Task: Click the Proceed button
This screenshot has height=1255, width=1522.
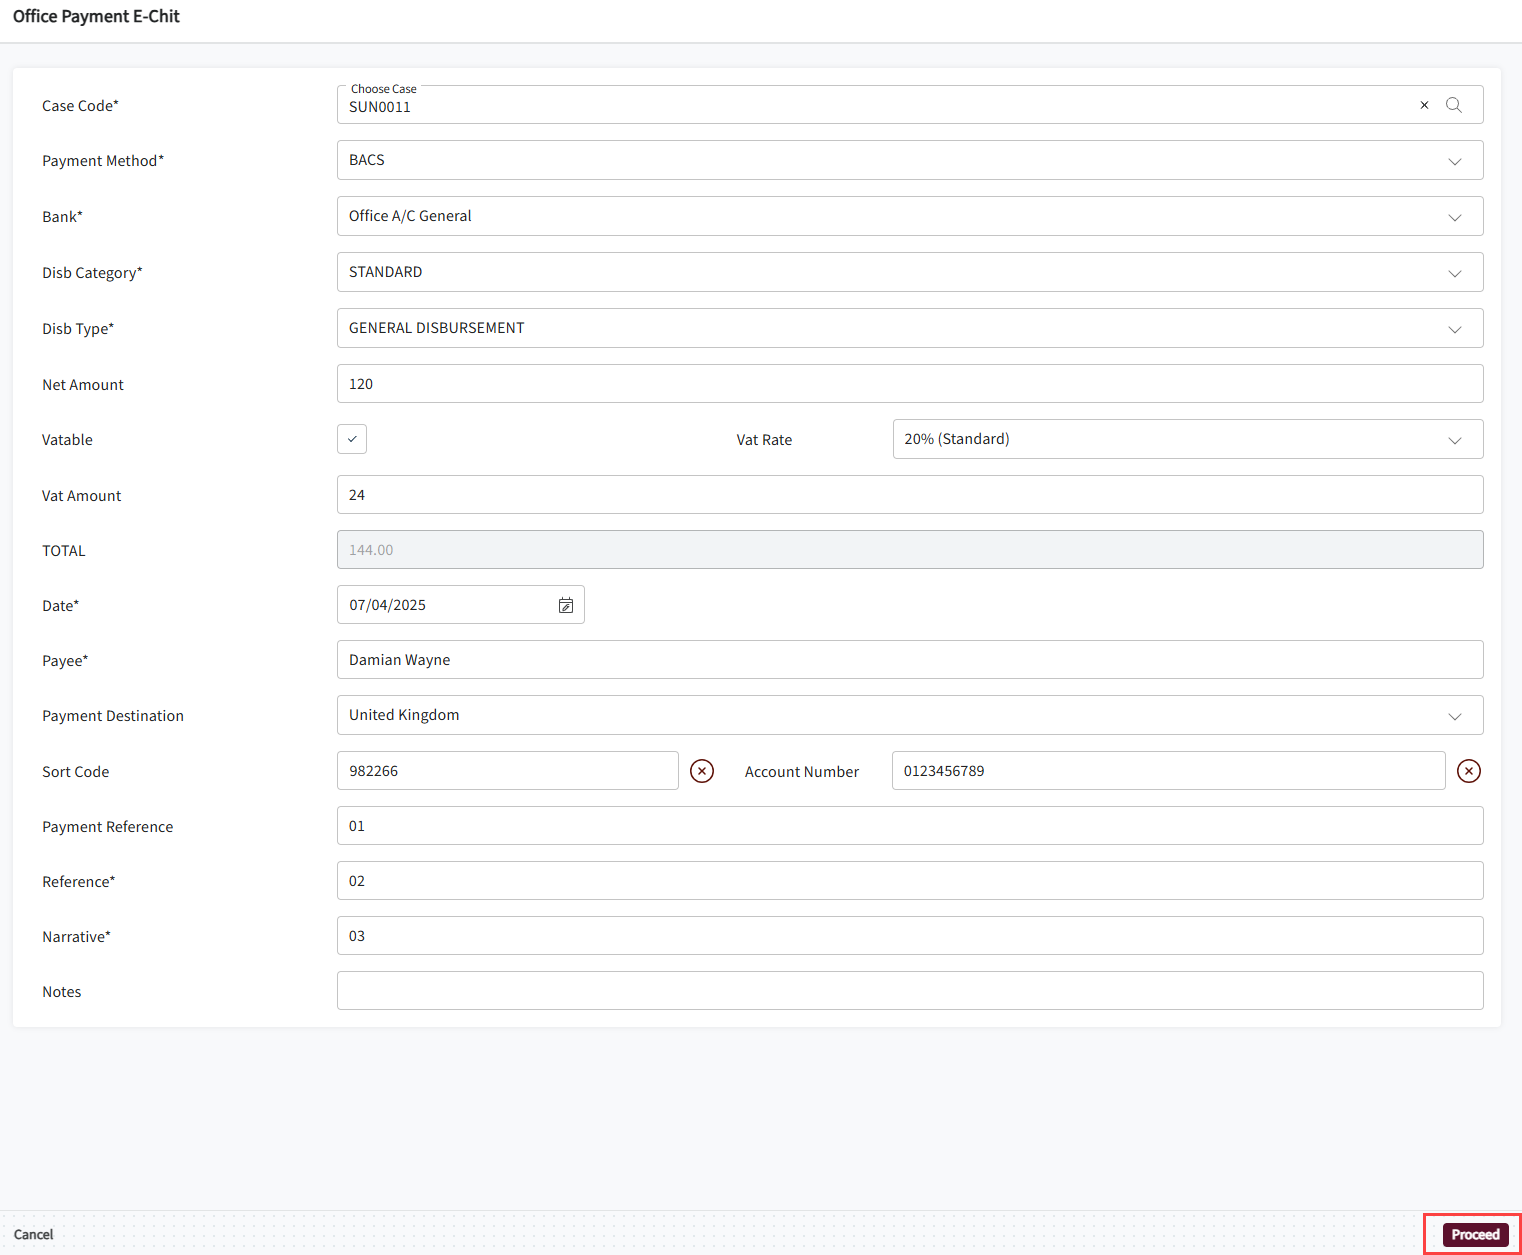Action: coord(1475,1234)
